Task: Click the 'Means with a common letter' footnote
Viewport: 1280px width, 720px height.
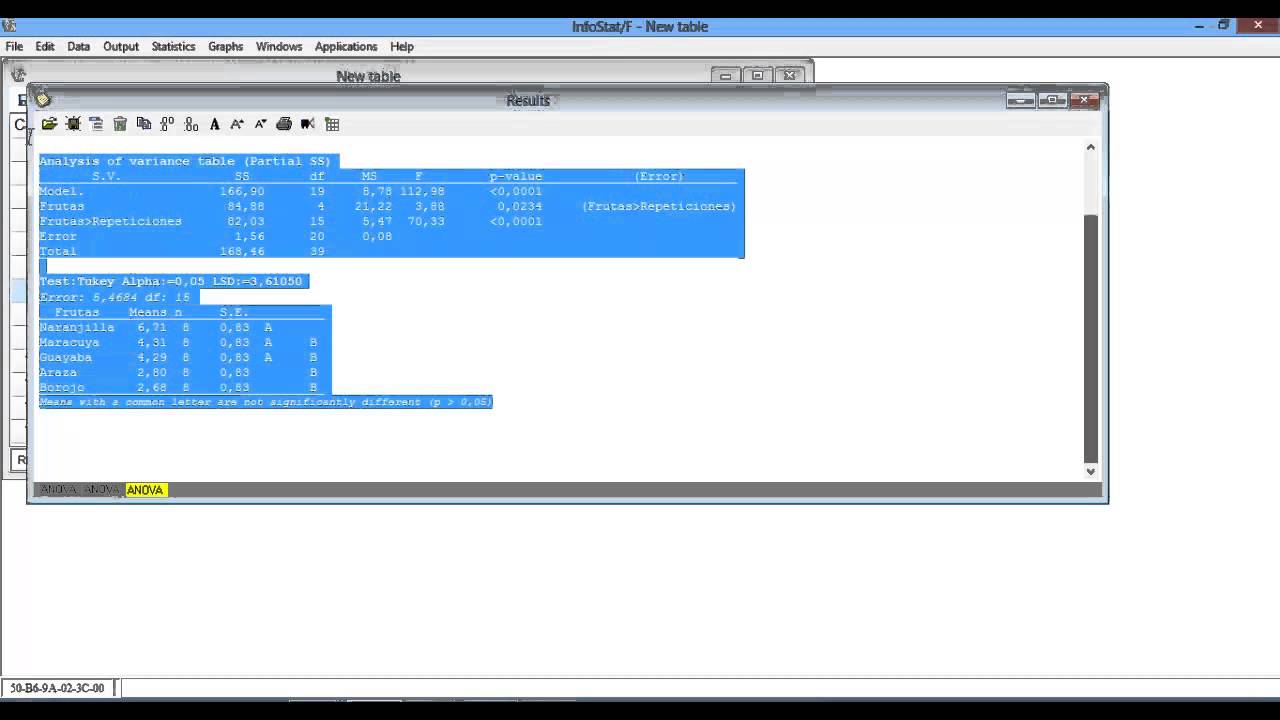Action: [x=265, y=402]
